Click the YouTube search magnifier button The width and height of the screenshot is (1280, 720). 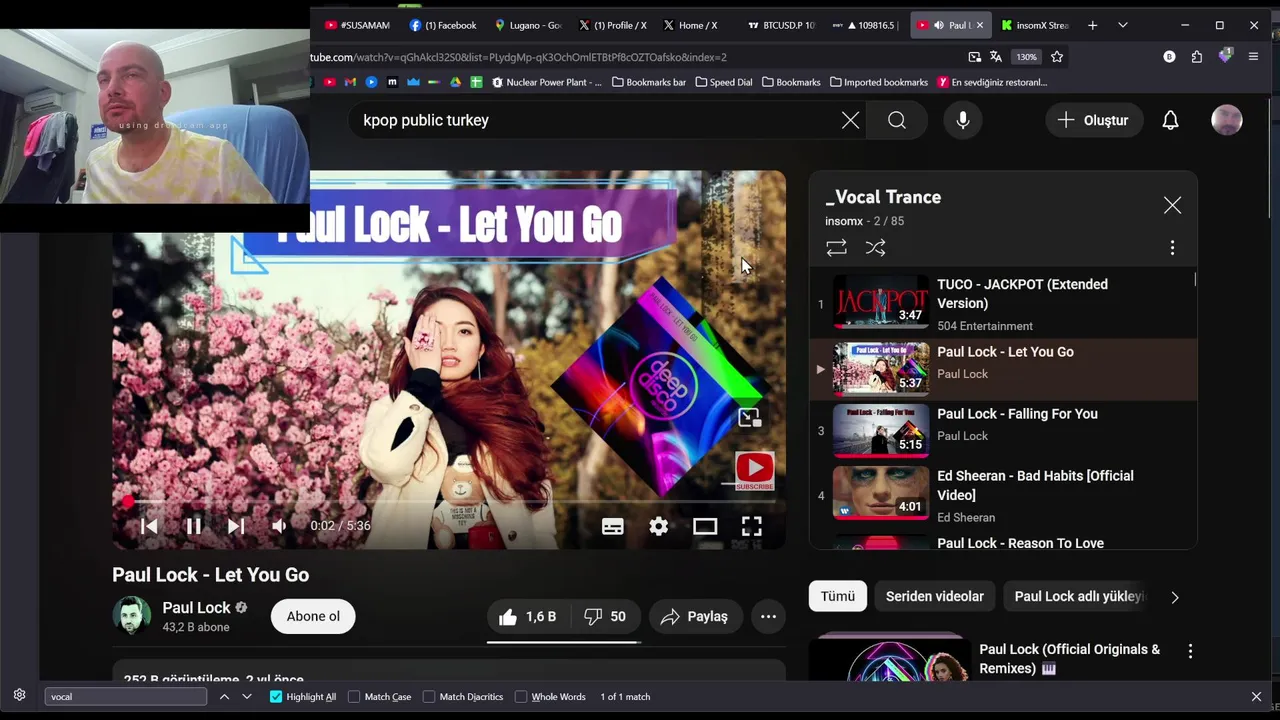click(897, 120)
